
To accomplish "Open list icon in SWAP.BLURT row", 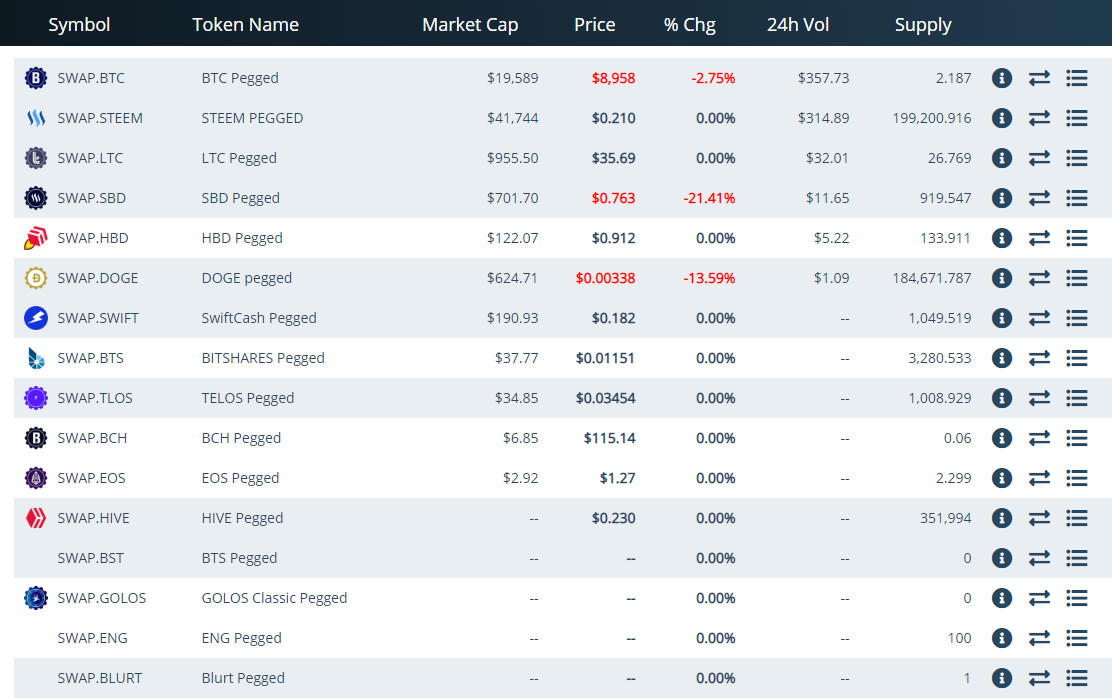I will [1077, 678].
